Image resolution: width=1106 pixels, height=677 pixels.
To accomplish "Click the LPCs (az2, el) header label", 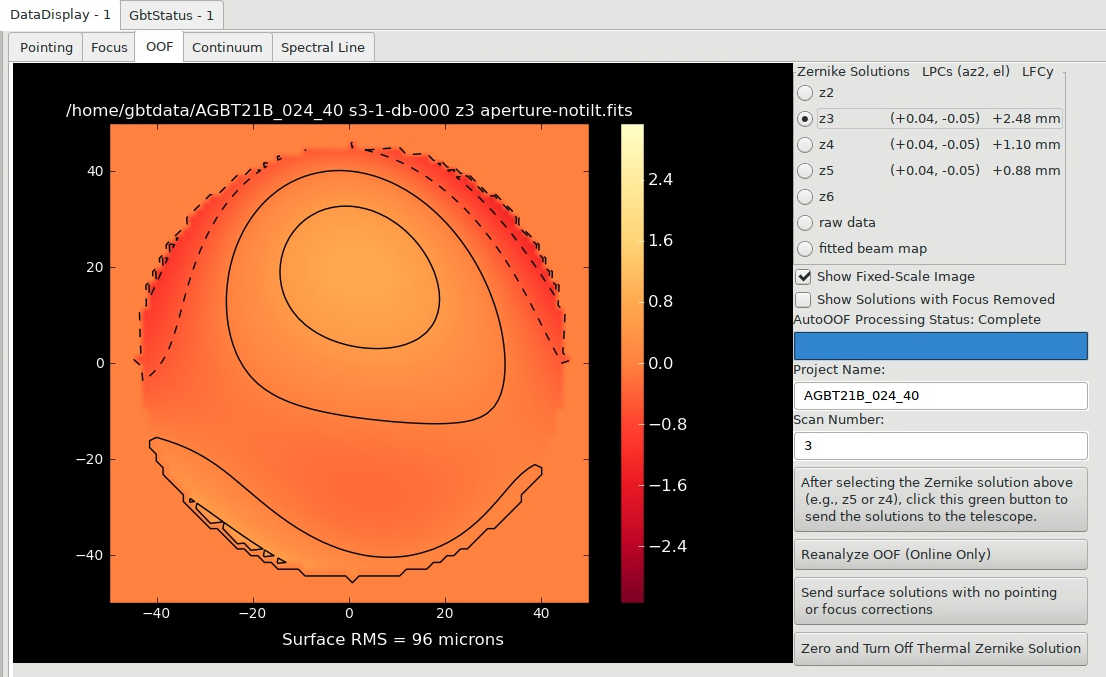I will click(966, 71).
